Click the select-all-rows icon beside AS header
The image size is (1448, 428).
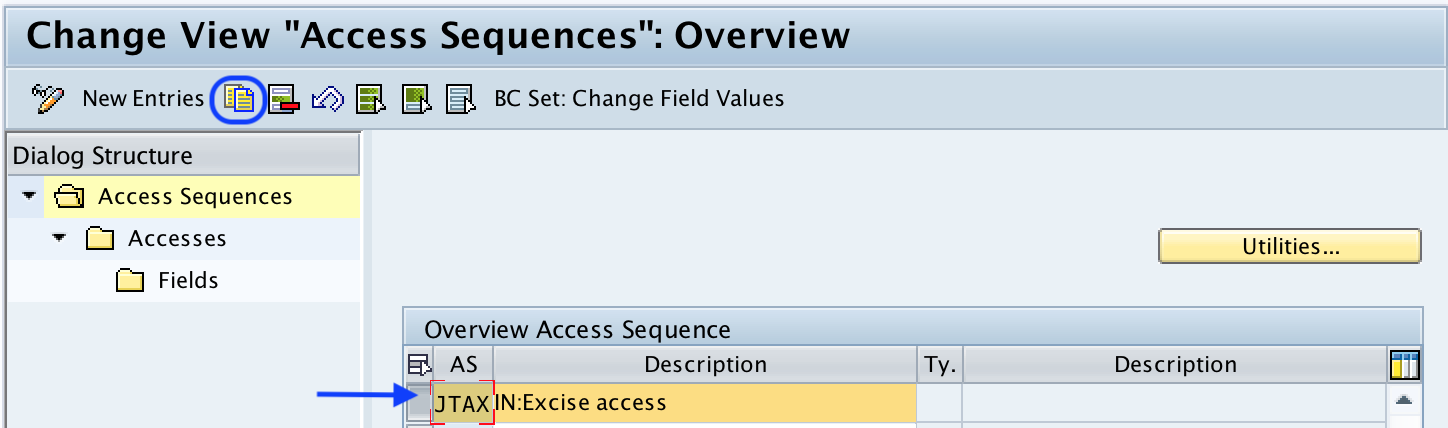pyautogui.click(x=417, y=365)
